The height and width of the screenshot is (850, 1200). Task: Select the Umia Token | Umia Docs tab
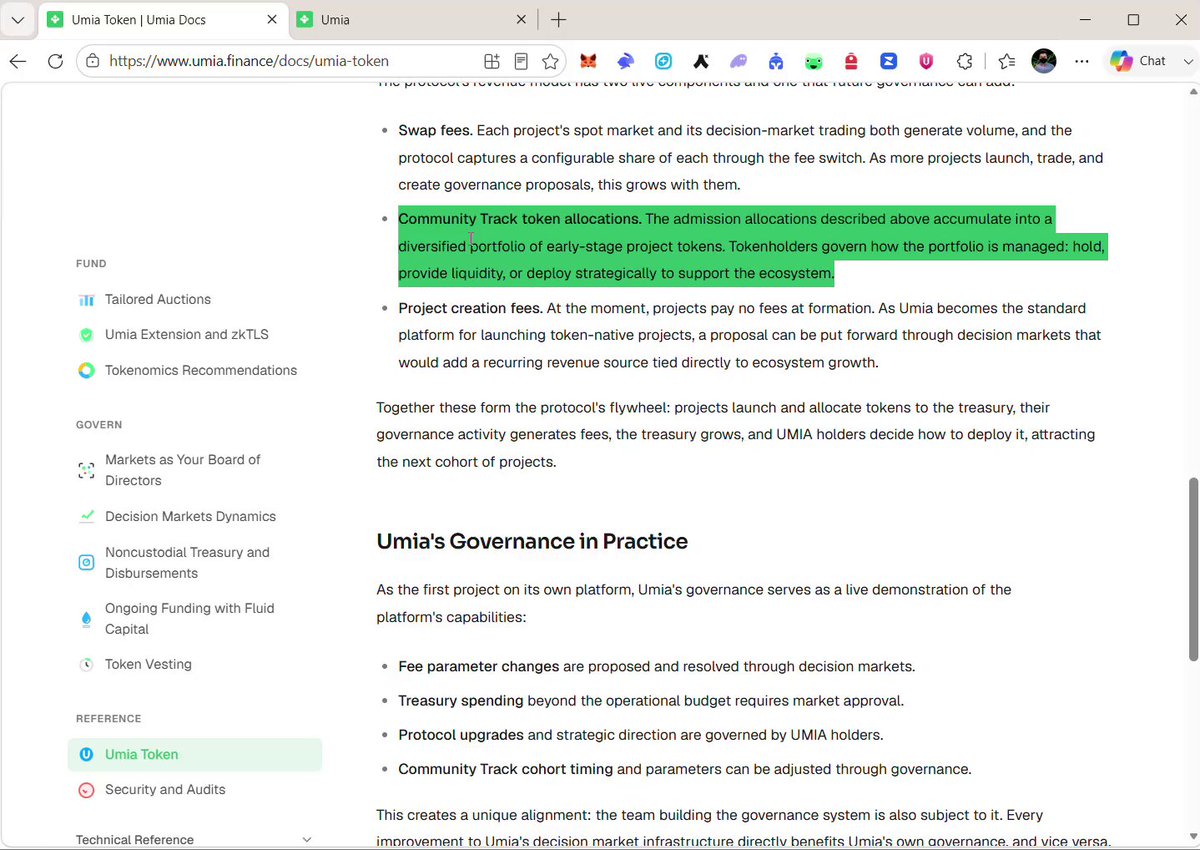pos(163,20)
